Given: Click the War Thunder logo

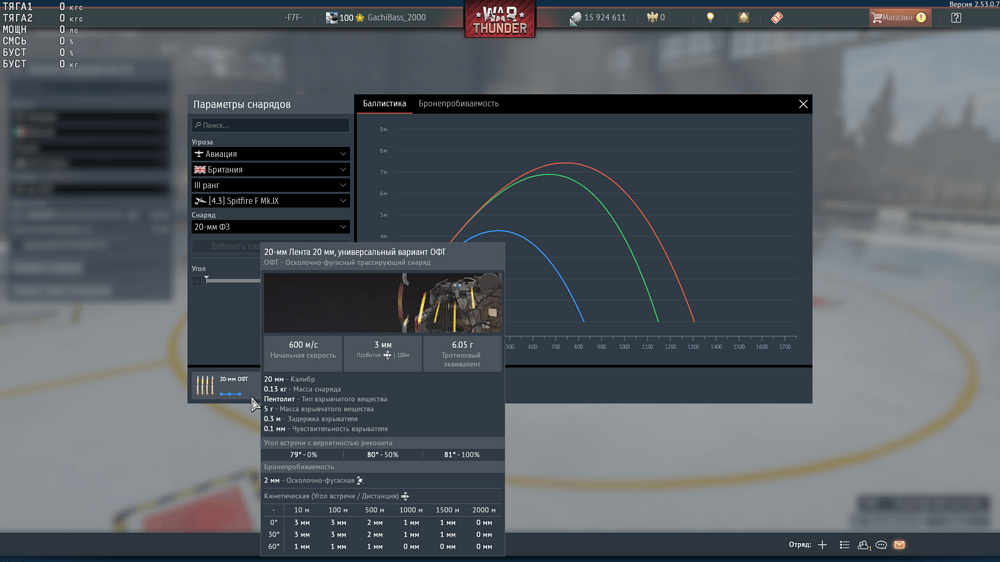Looking at the screenshot, I should pyautogui.click(x=499, y=19).
